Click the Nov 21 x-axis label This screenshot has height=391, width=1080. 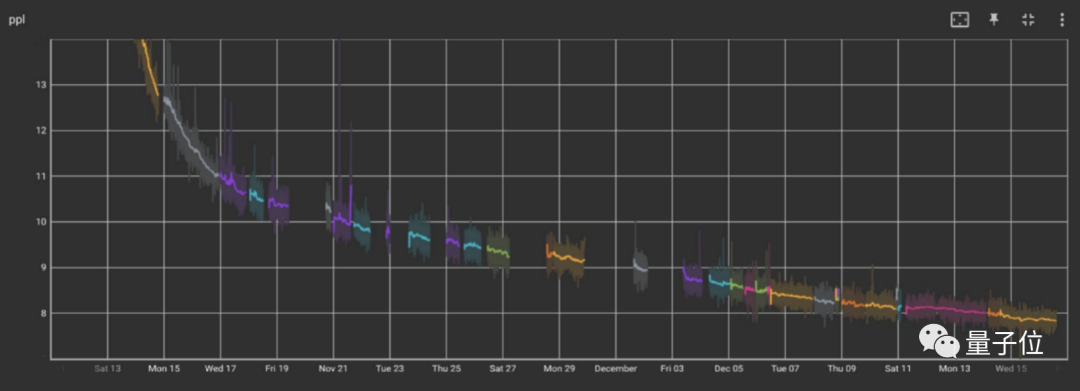point(333,369)
